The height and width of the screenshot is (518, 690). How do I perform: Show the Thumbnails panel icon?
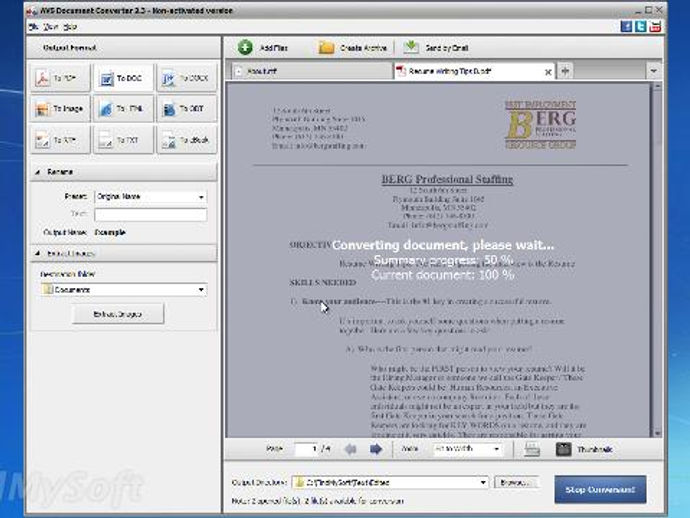point(564,449)
